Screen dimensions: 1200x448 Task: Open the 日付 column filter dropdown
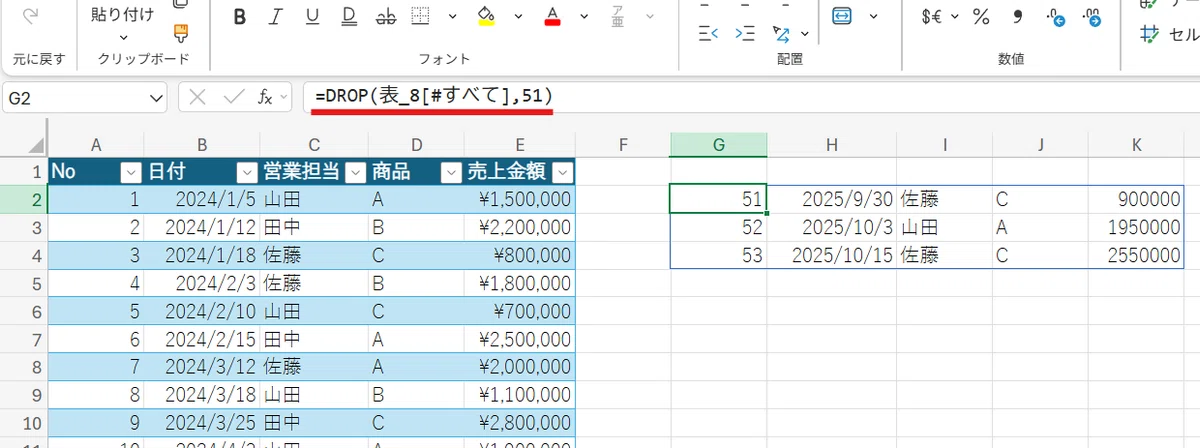(248, 171)
